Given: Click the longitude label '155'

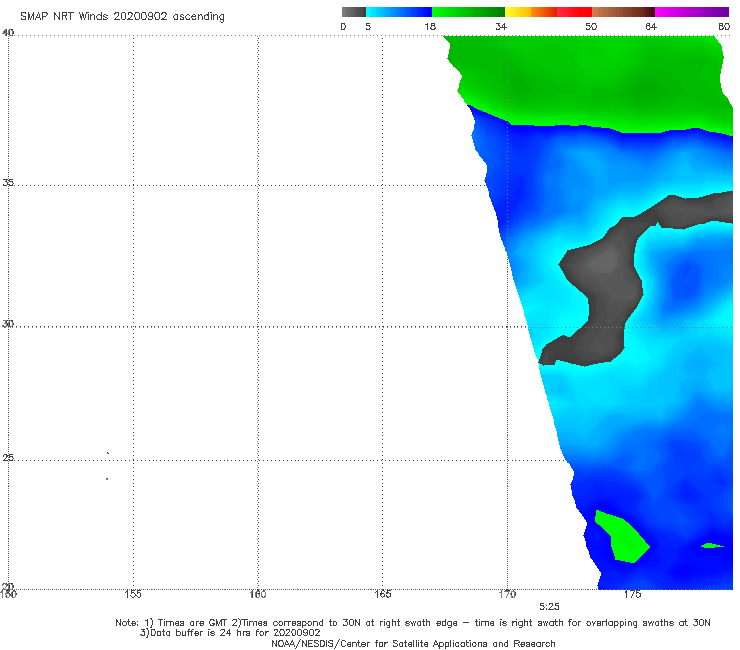Looking at the screenshot, I should point(133,594).
